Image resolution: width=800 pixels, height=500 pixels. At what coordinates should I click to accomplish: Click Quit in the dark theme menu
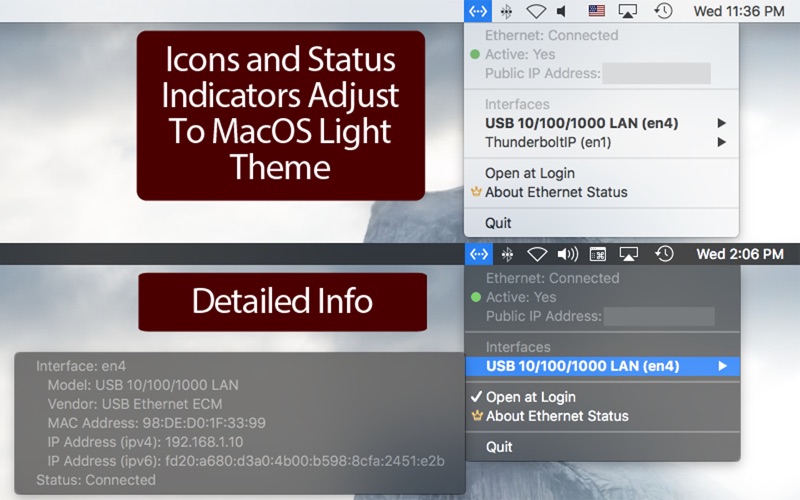point(500,447)
